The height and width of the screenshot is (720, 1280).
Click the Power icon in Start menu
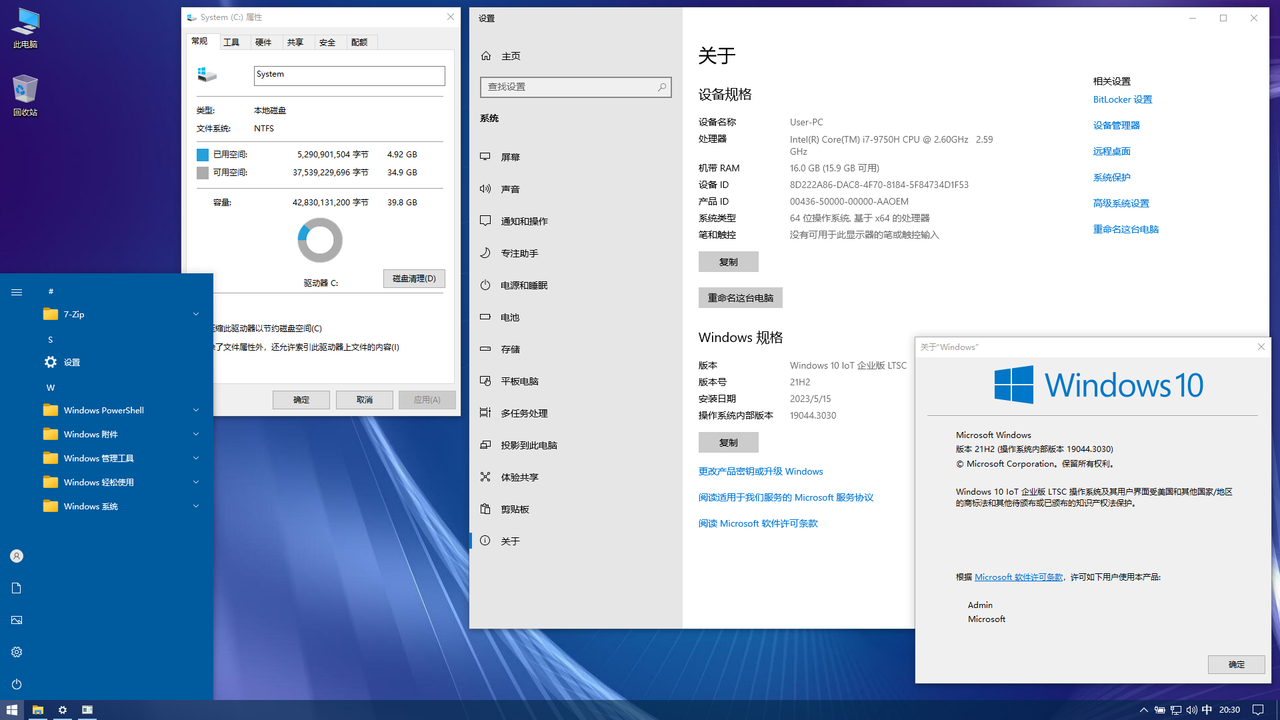click(x=16, y=684)
